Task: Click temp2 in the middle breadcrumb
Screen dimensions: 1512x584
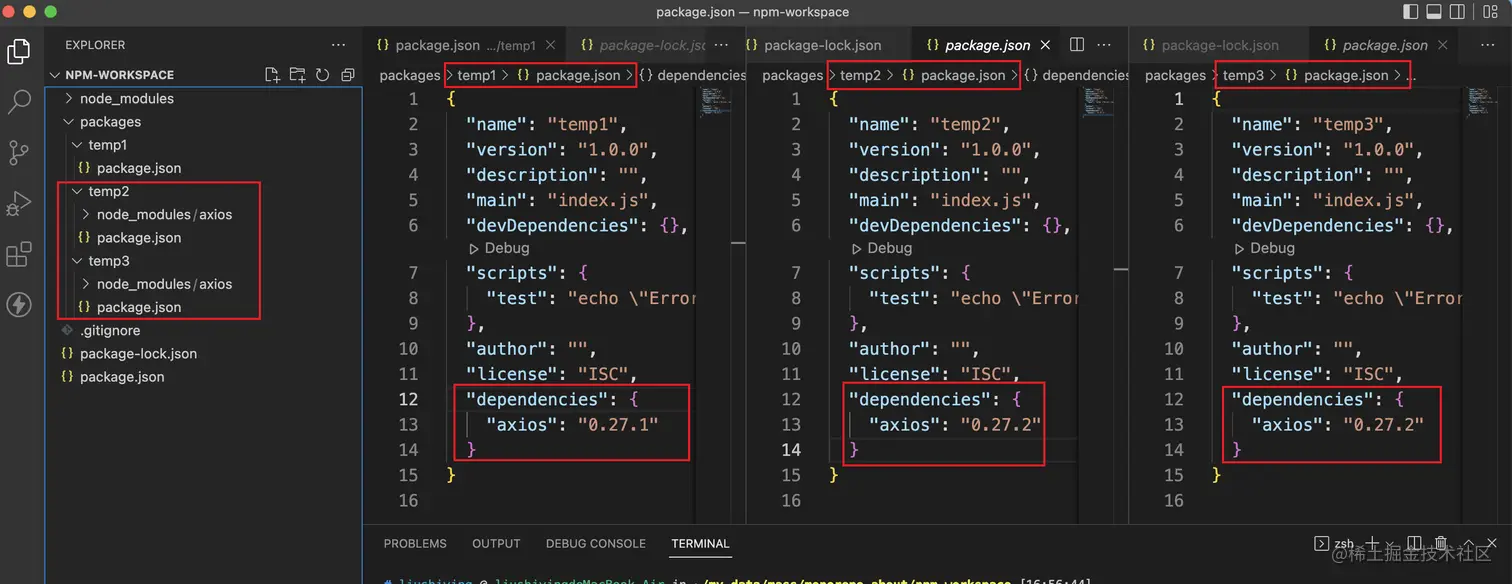Action: pos(860,75)
